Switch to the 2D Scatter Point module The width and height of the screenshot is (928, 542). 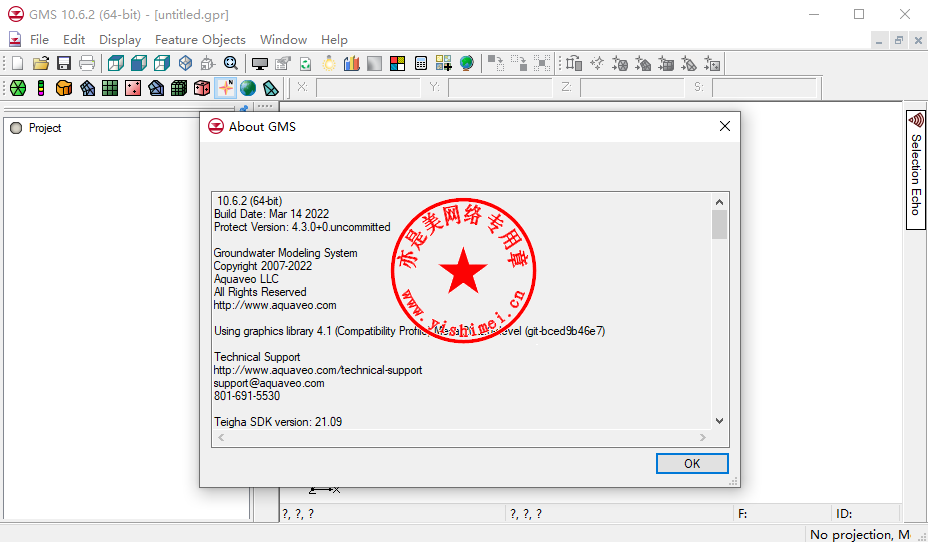tap(133, 88)
